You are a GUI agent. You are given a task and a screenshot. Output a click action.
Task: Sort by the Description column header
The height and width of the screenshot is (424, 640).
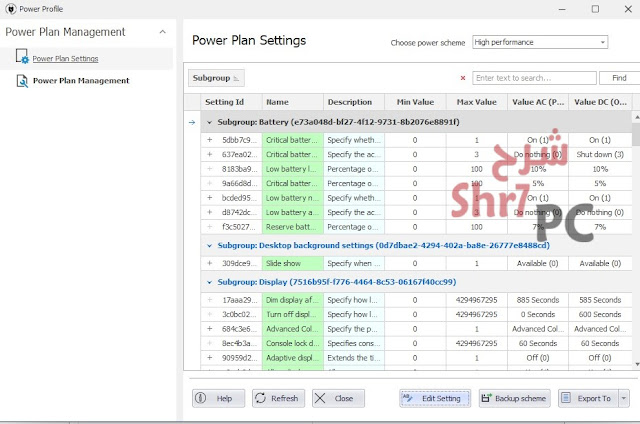coord(354,102)
